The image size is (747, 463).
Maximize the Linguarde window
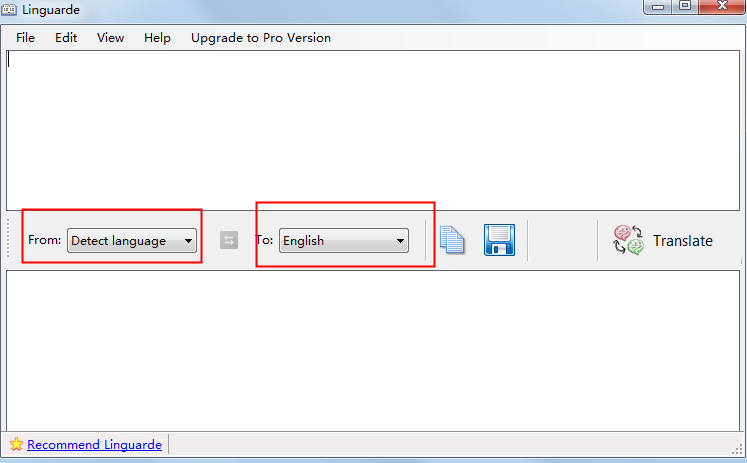click(685, 7)
